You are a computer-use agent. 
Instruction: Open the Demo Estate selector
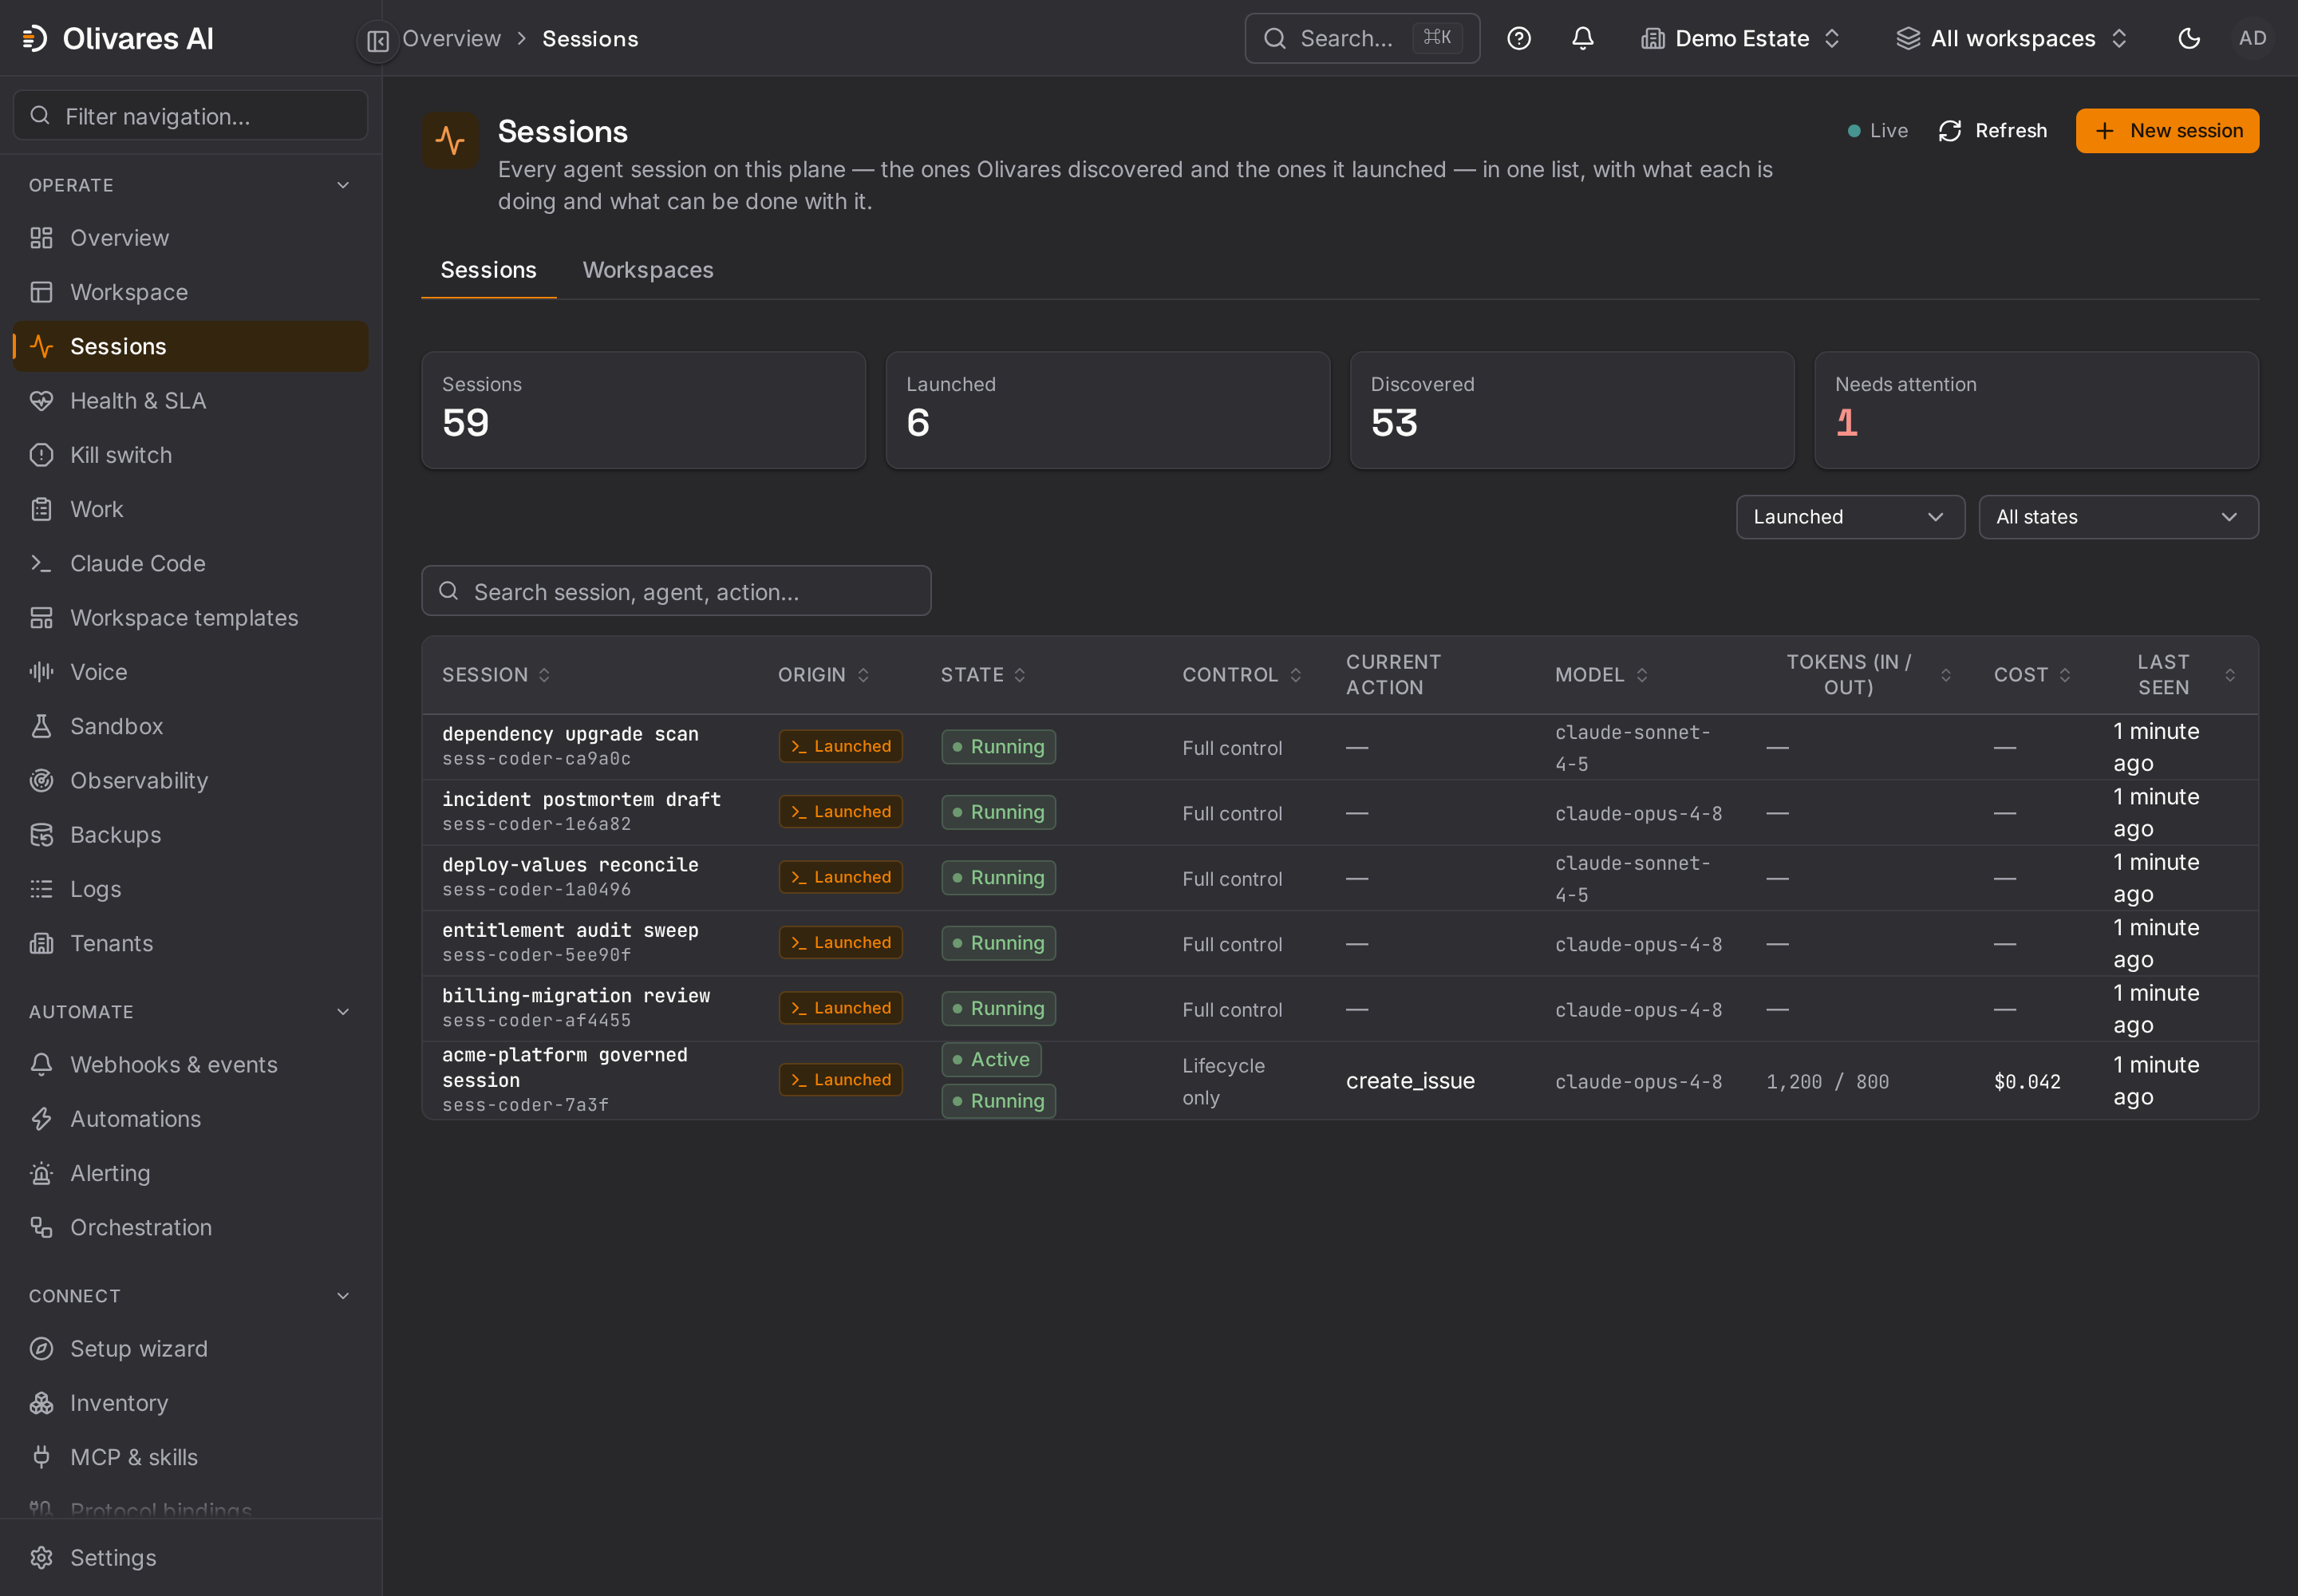(x=1741, y=39)
